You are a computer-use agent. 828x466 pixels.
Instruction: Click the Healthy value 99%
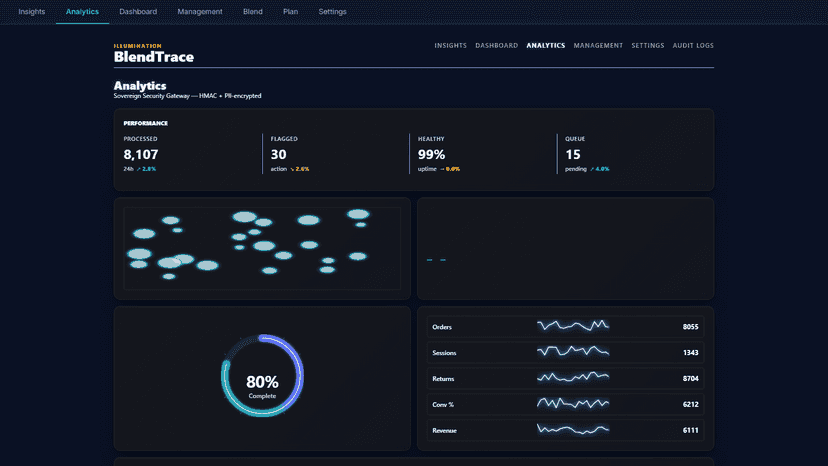point(431,154)
